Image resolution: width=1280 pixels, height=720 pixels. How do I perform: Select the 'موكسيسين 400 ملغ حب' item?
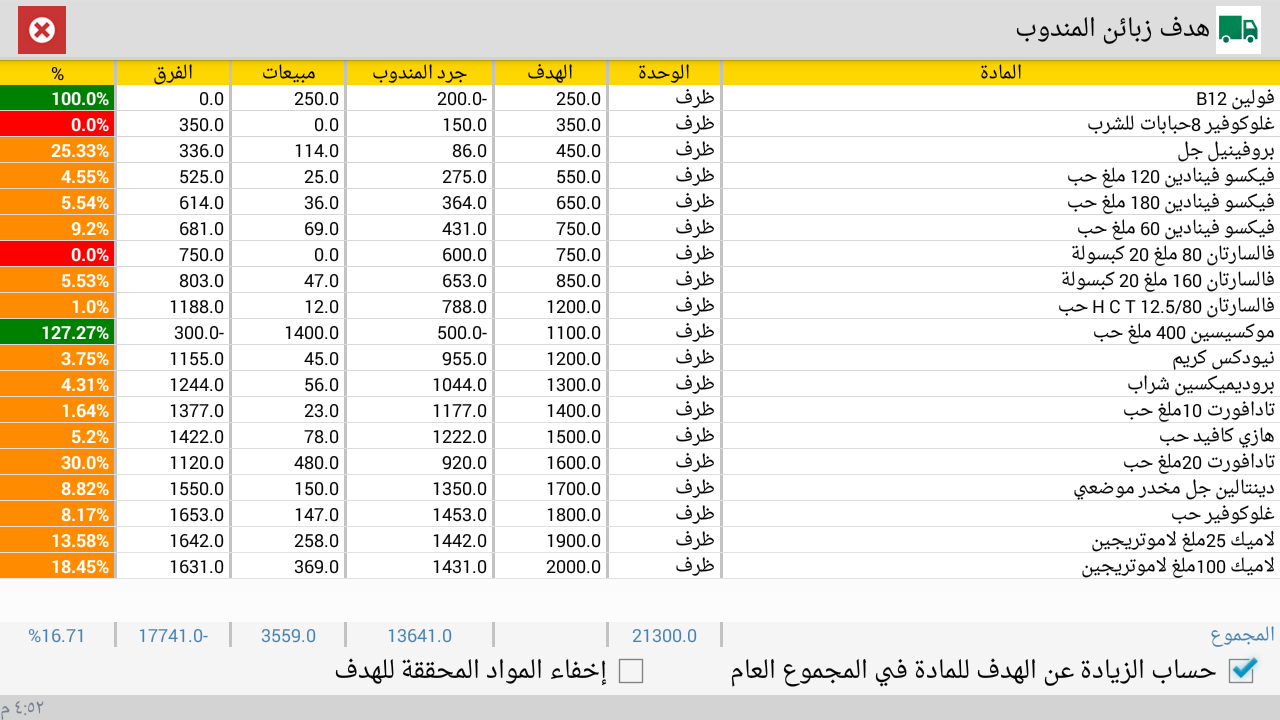point(1184,332)
